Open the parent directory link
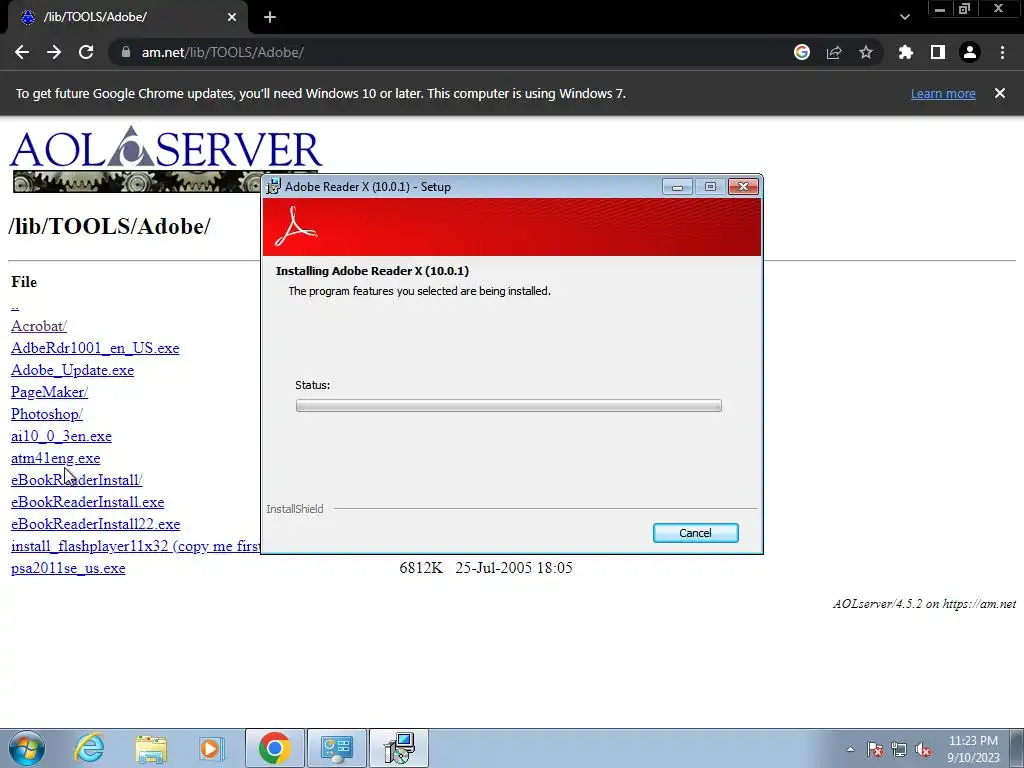 tap(14, 304)
